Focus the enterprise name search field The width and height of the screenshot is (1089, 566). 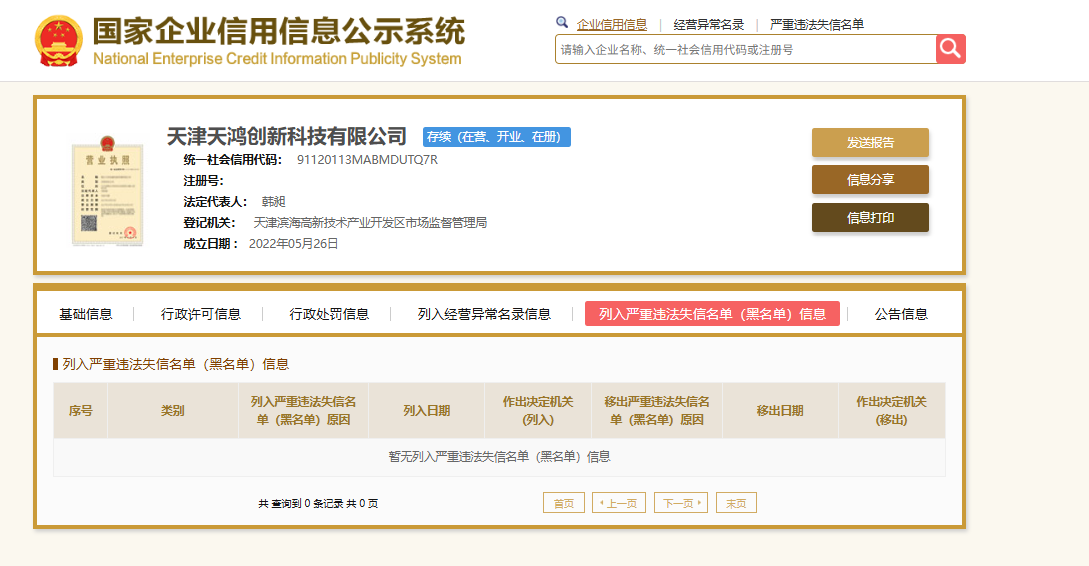pos(746,49)
